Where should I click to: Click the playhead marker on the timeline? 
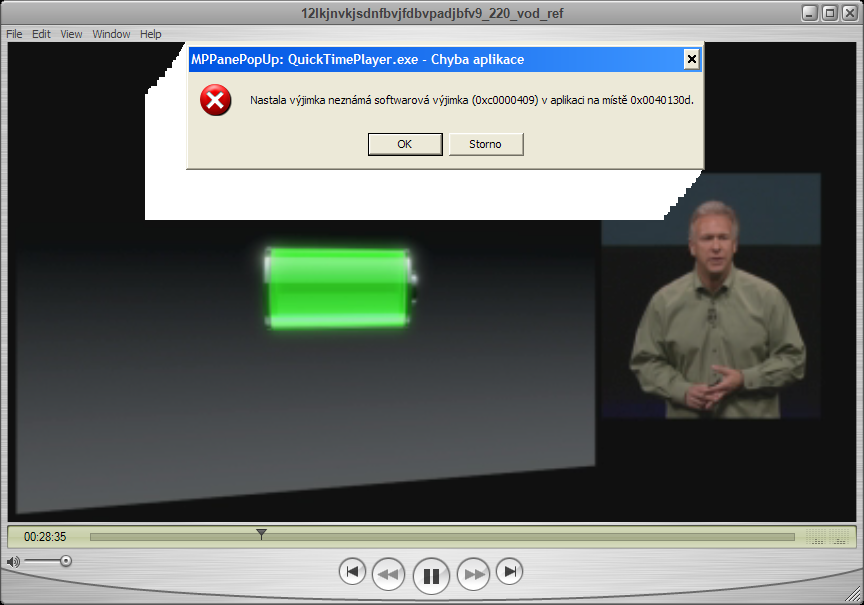coord(261,533)
